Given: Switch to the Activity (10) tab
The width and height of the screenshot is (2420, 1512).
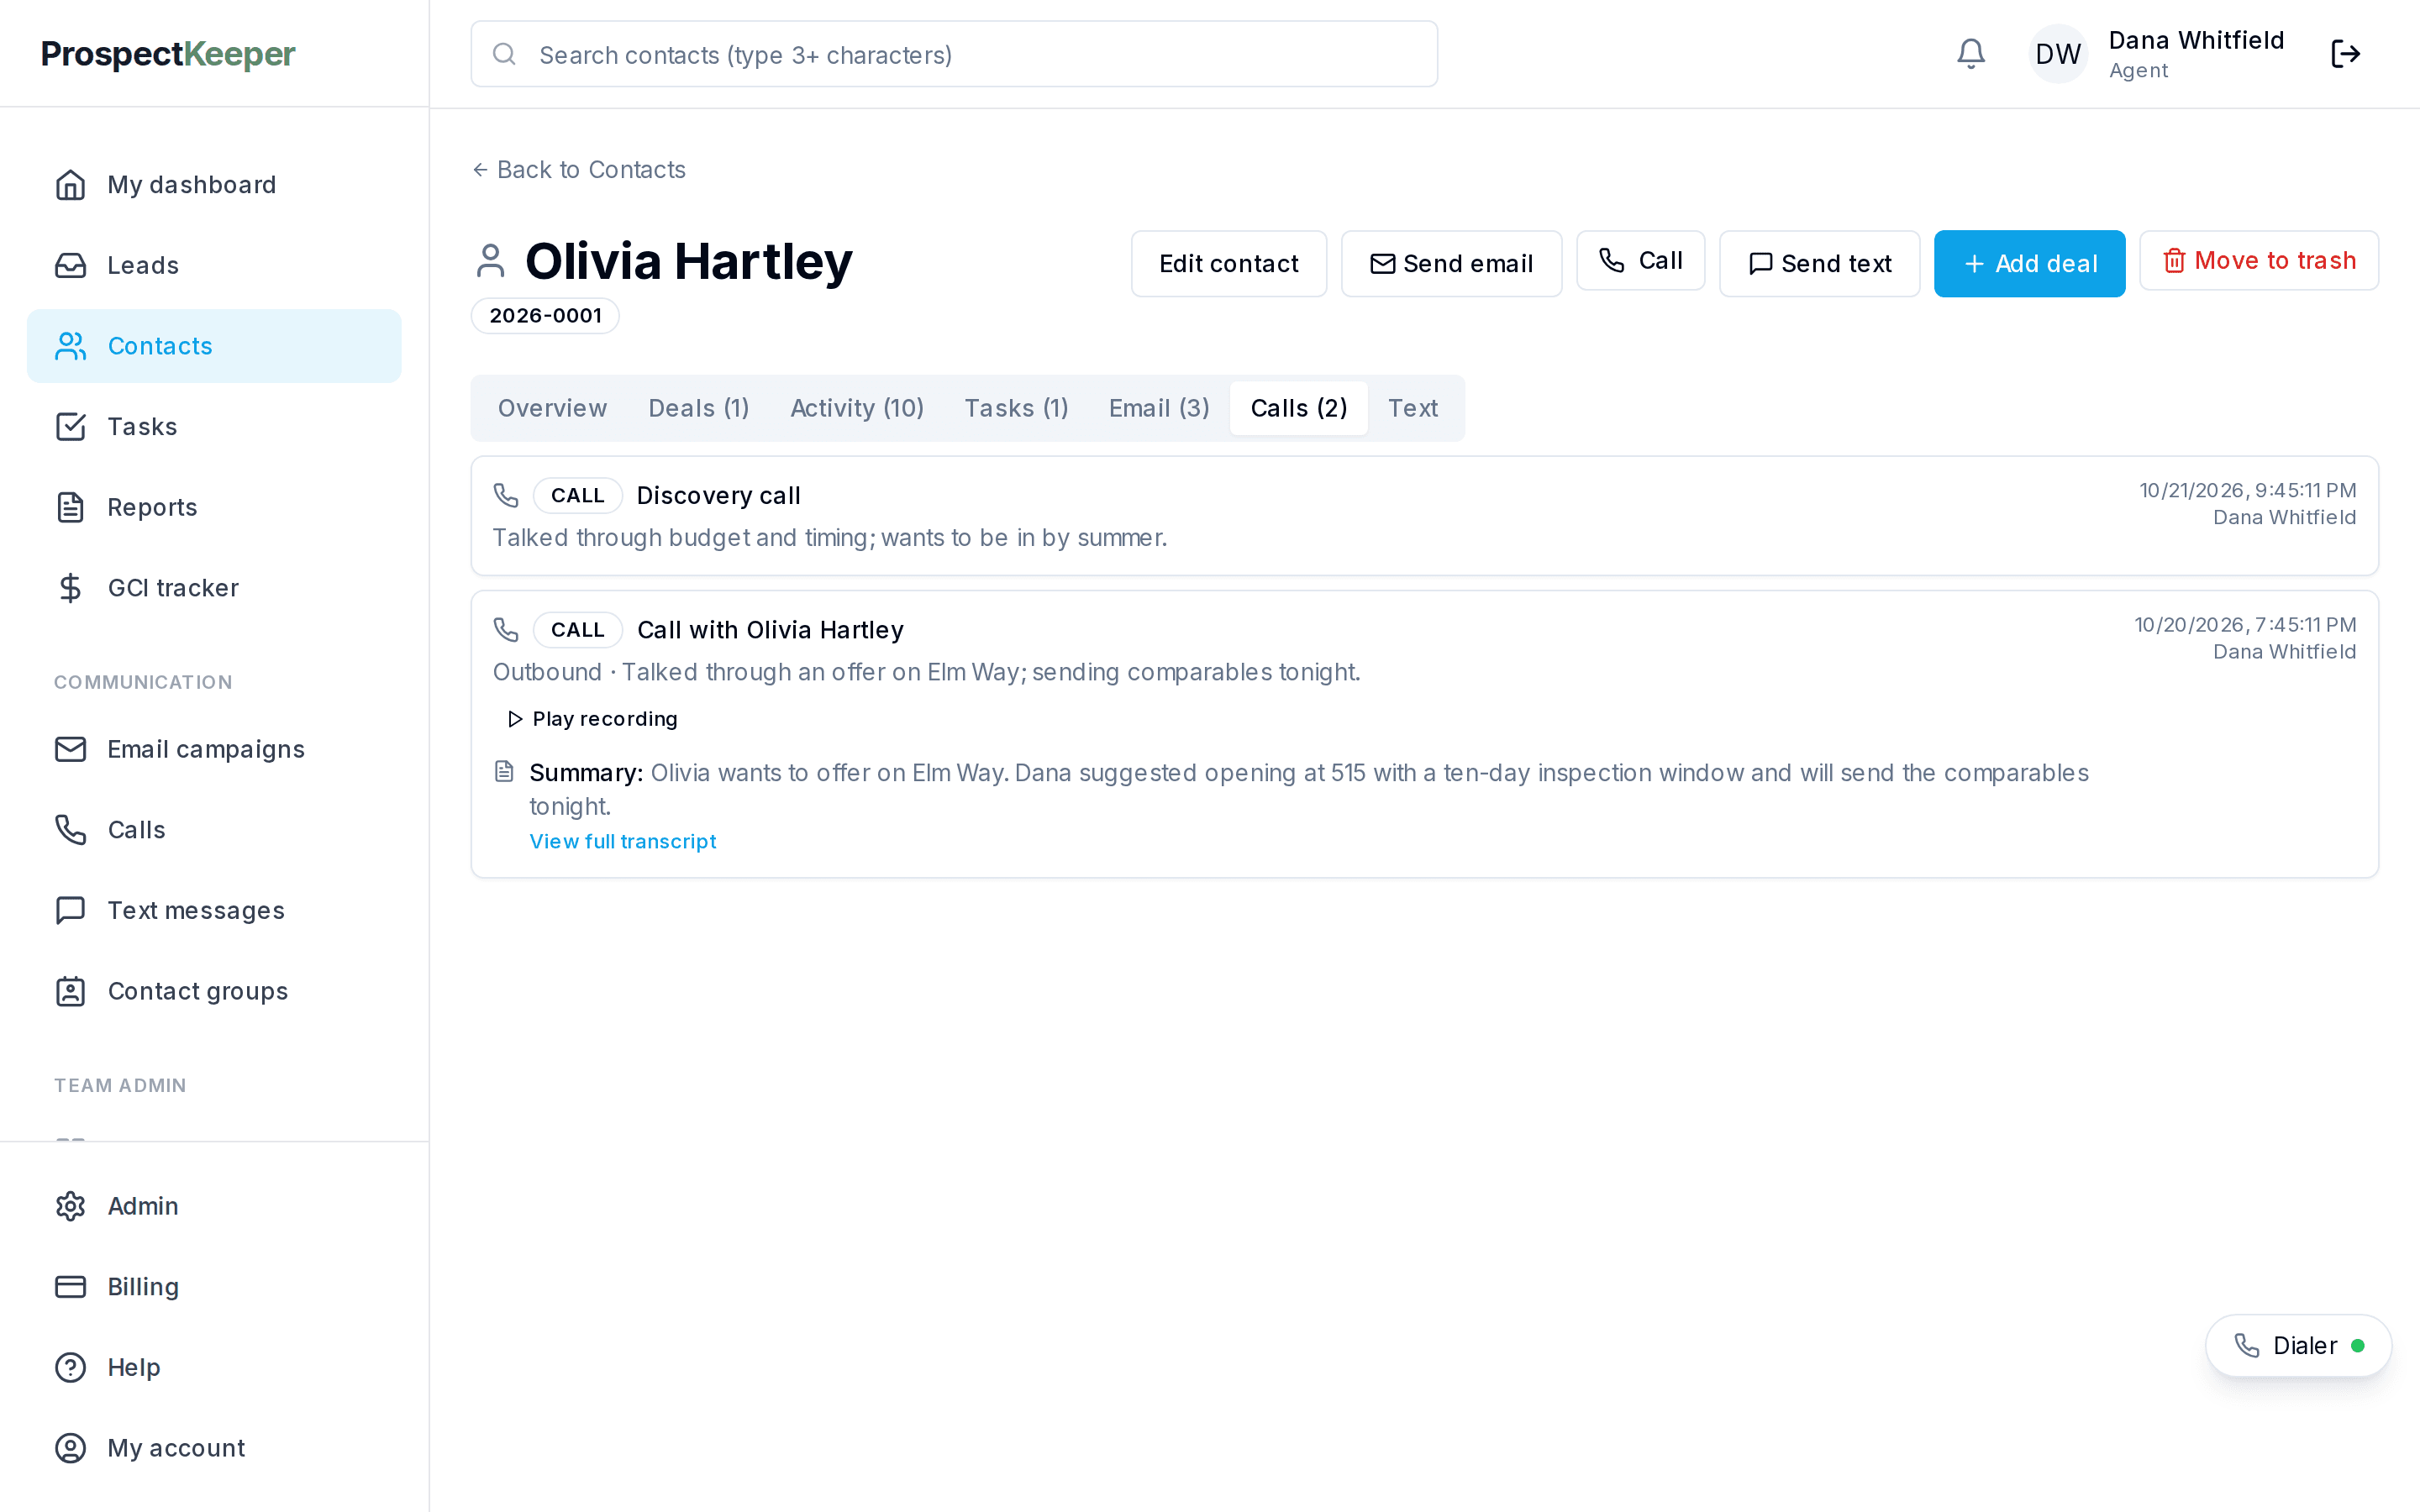Looking at the screenshot, I should pyautogui.click(x=856, y=408).
